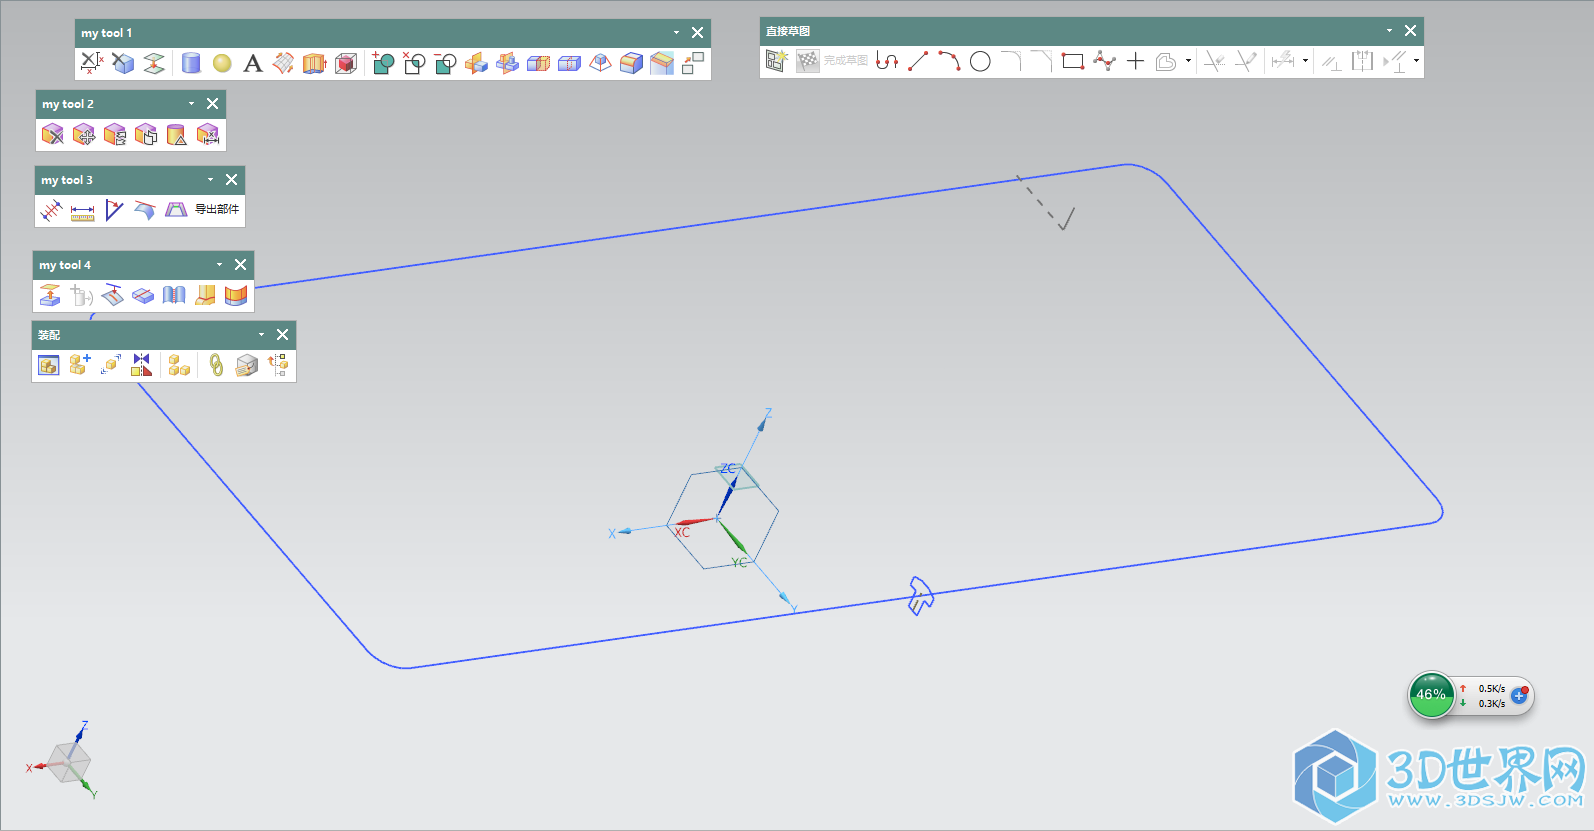Viewport: 1594px width, 831px height.
Task: Select the Mirror Assembly icon in 装配
Action: pyautogui.click(x=142, y=365)
